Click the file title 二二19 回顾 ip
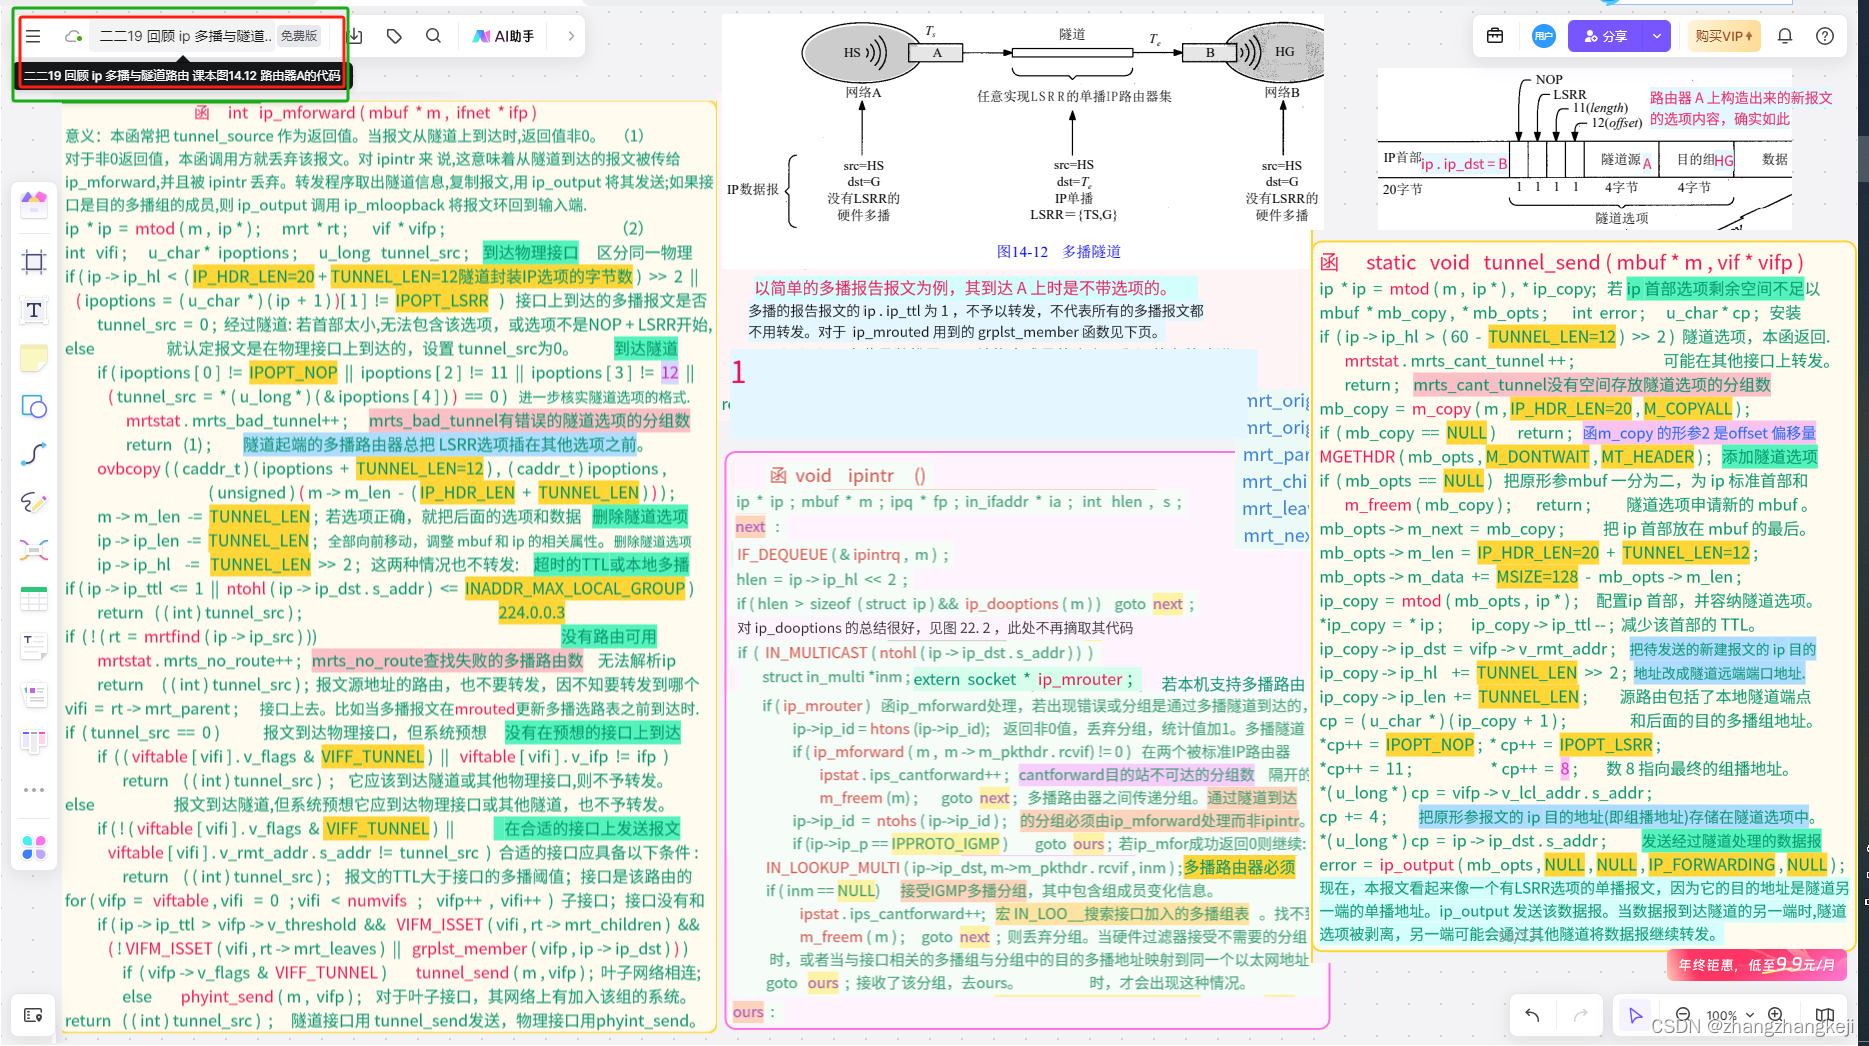 pyautogui.click(x=185, y=36)
